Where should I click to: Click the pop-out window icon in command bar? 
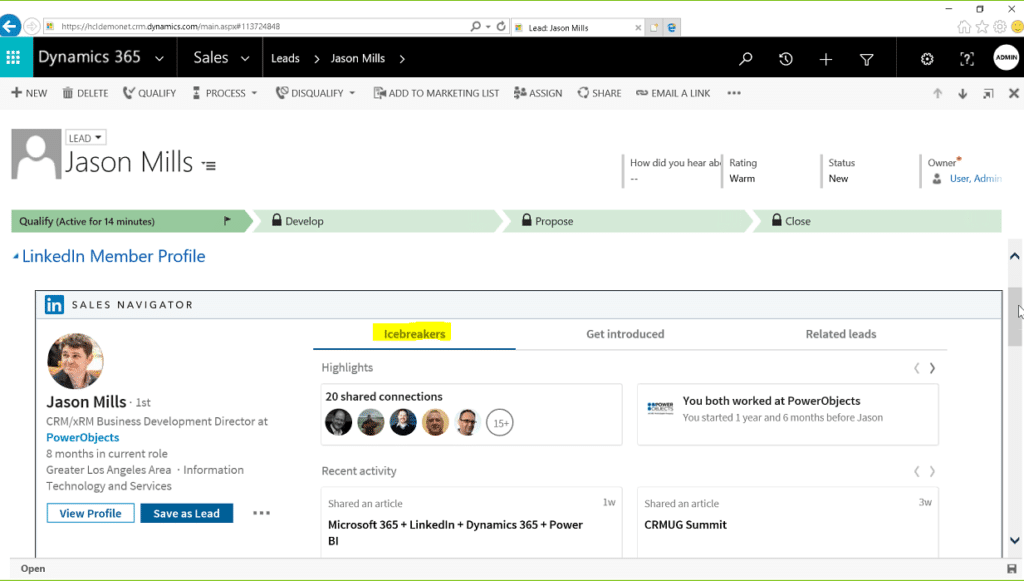click(988, 94)
